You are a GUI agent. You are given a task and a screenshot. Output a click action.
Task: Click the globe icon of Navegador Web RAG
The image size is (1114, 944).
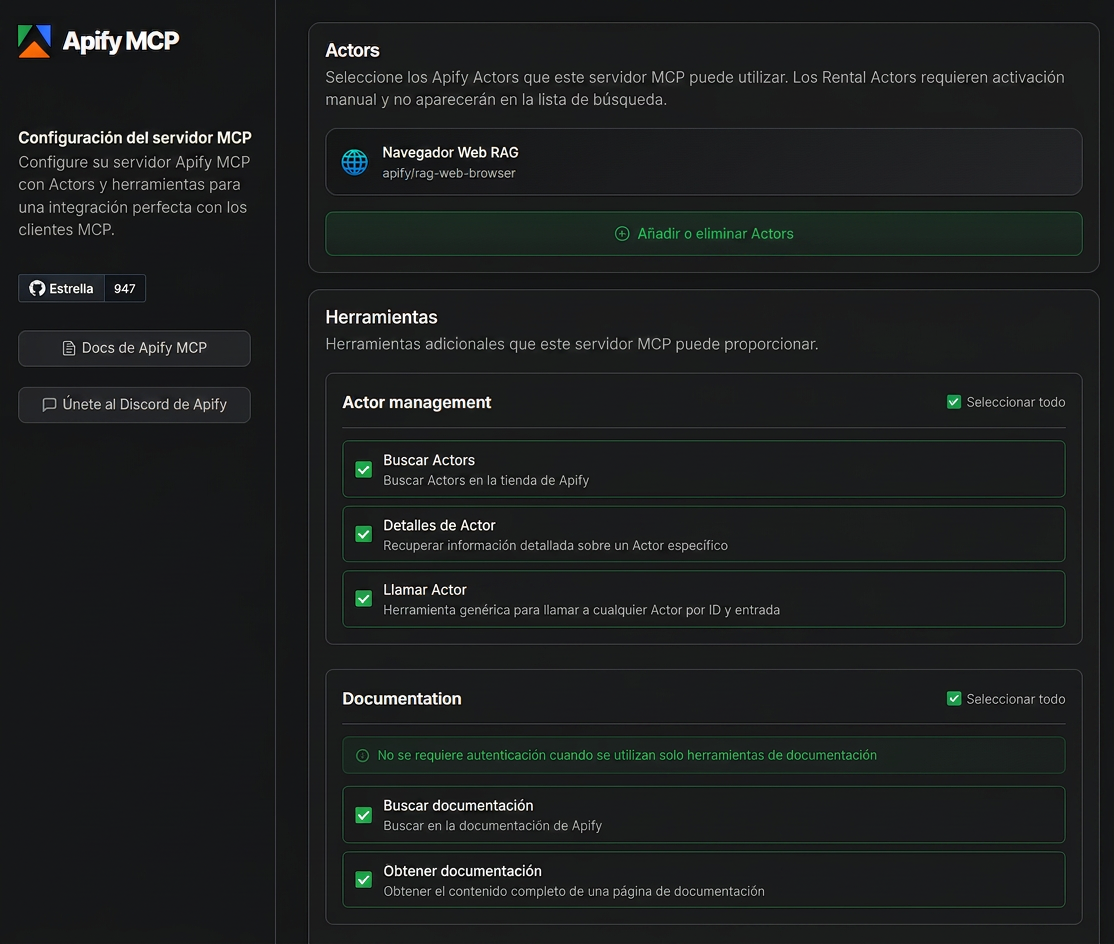click(355, 162)
